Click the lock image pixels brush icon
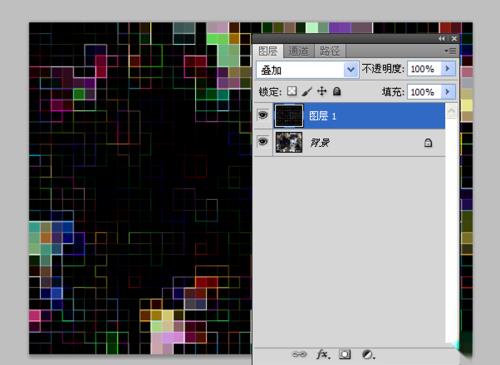500x365 pixels. (307, 91)
